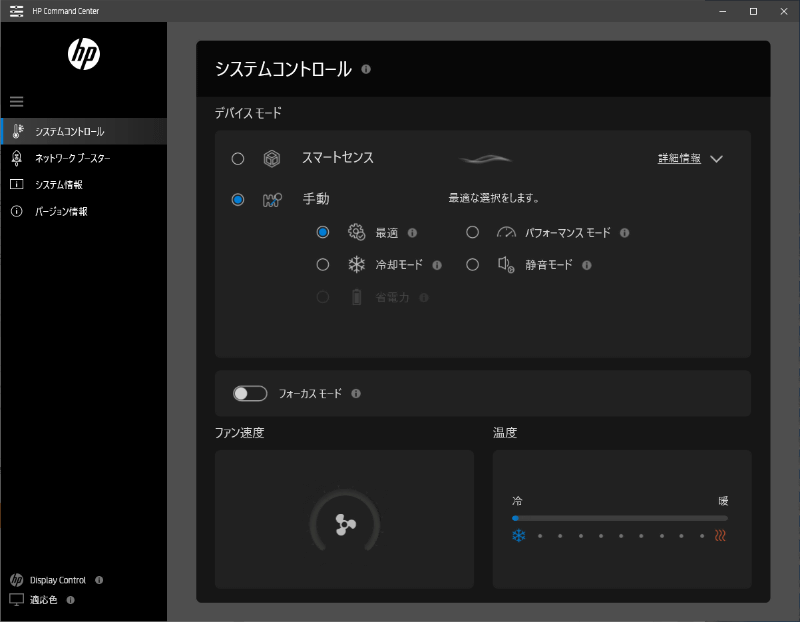The image size is (800, 622).
Task: Click the snowflake icon on the temperature scale
Action: coord(517,536)
